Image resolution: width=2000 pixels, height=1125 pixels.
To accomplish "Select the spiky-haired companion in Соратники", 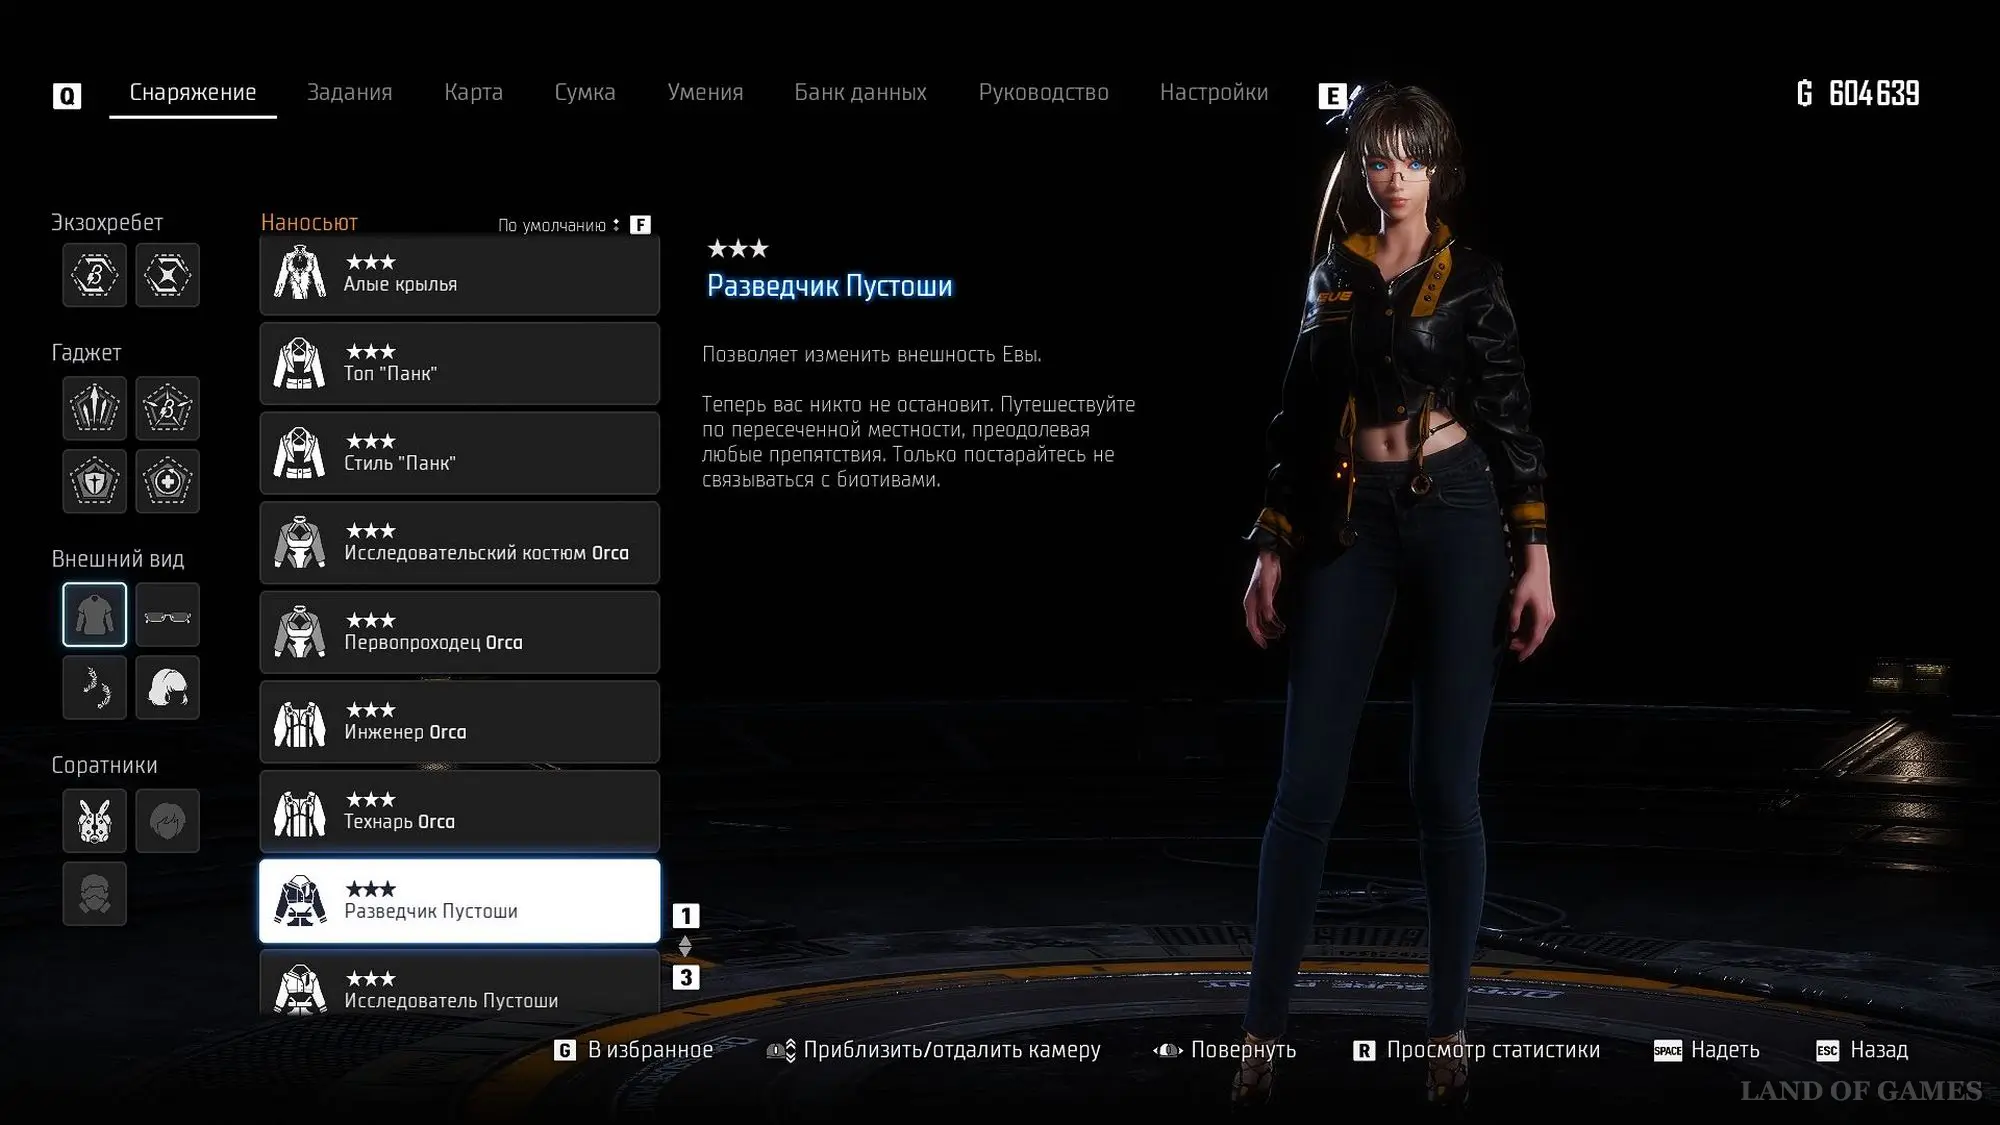I will pyautogui.click(x=167, y=821).
